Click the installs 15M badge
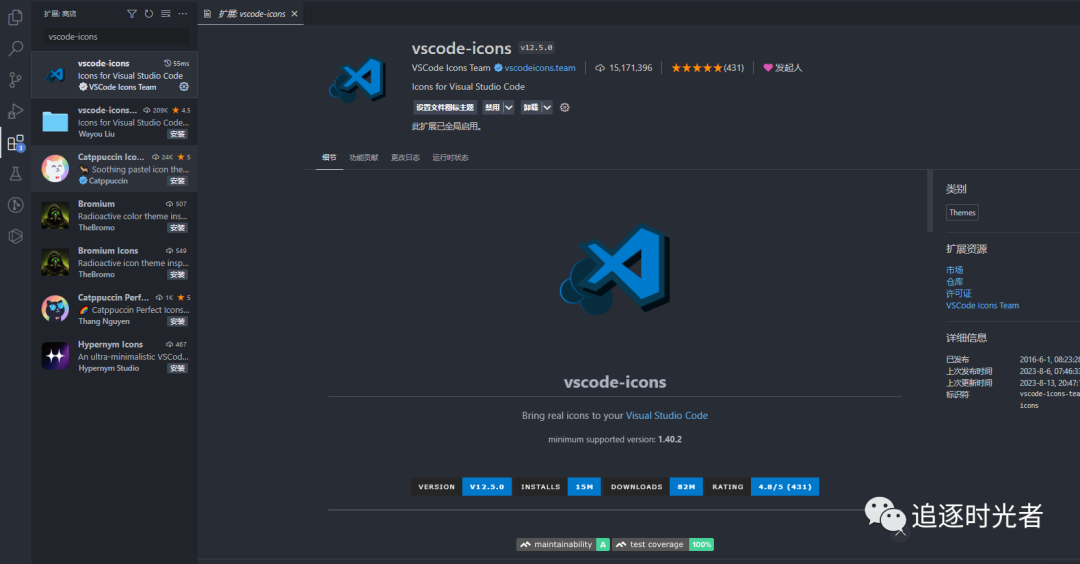 [x=557, y=487]
